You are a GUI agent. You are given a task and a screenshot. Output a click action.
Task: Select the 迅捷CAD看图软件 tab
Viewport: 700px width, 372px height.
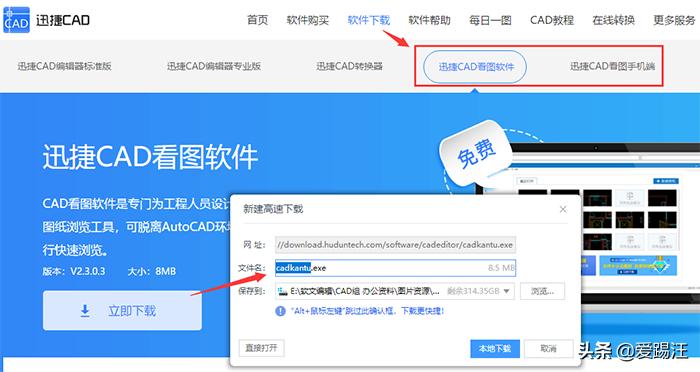point(475,67)
